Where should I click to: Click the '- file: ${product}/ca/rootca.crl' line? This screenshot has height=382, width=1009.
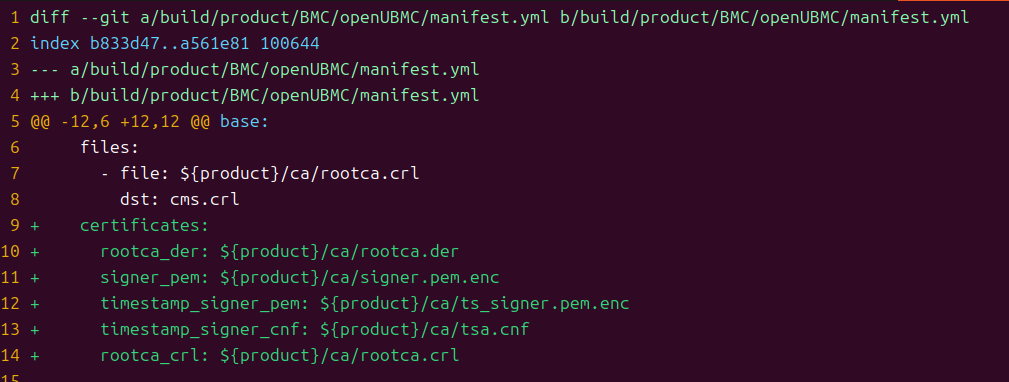pyautogui.click(x=260, y=174)
